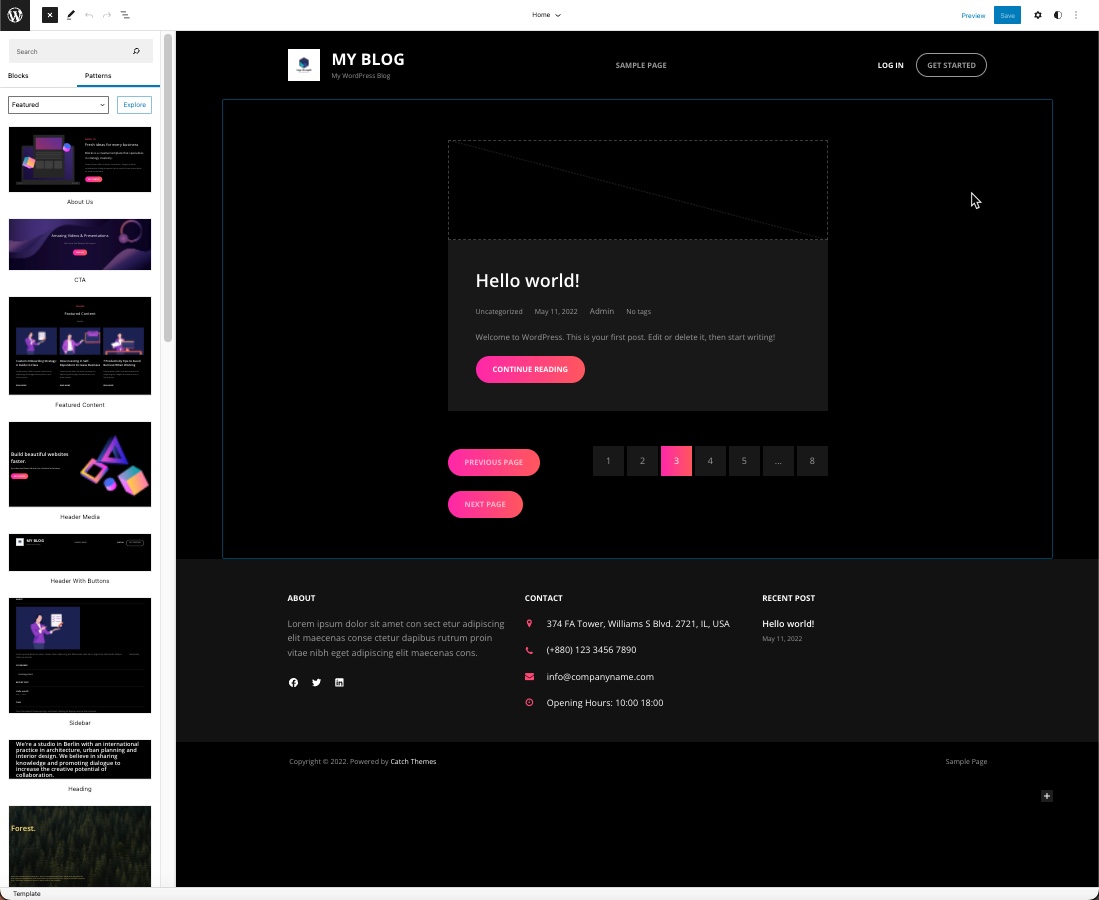Click active pagination page 3
1099x900 pixels.
[676, 461]
